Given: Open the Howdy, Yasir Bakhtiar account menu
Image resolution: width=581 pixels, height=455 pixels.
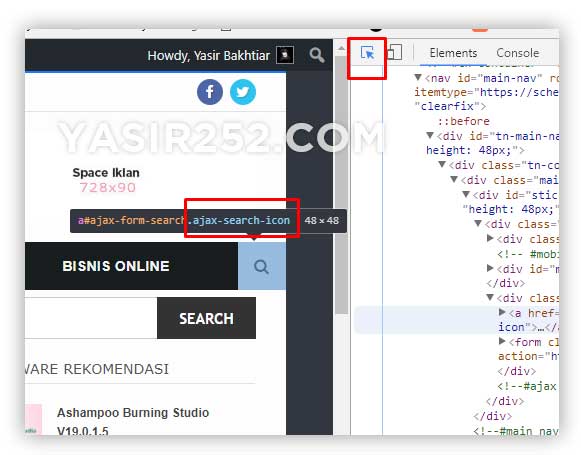Looking at the screenshot, I should pyautogui.click(x=208, y=56).
